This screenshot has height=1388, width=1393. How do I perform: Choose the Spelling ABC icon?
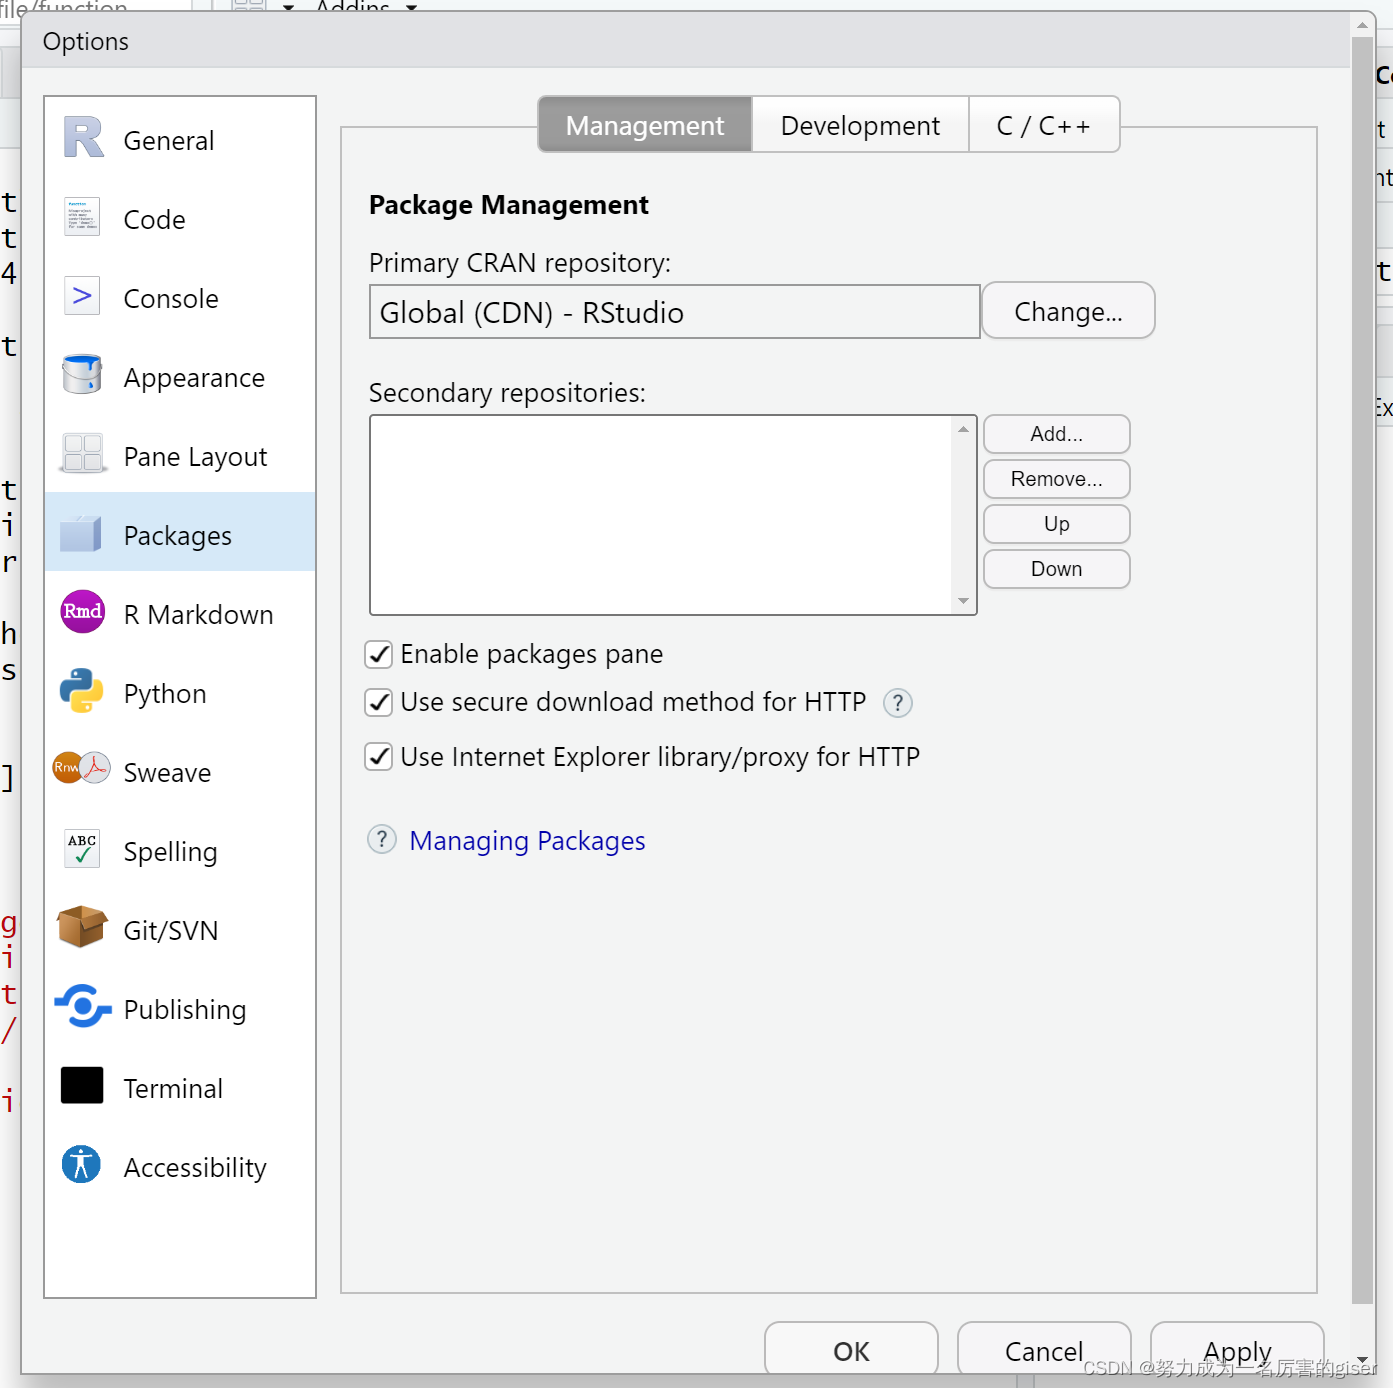click(82, 849)
